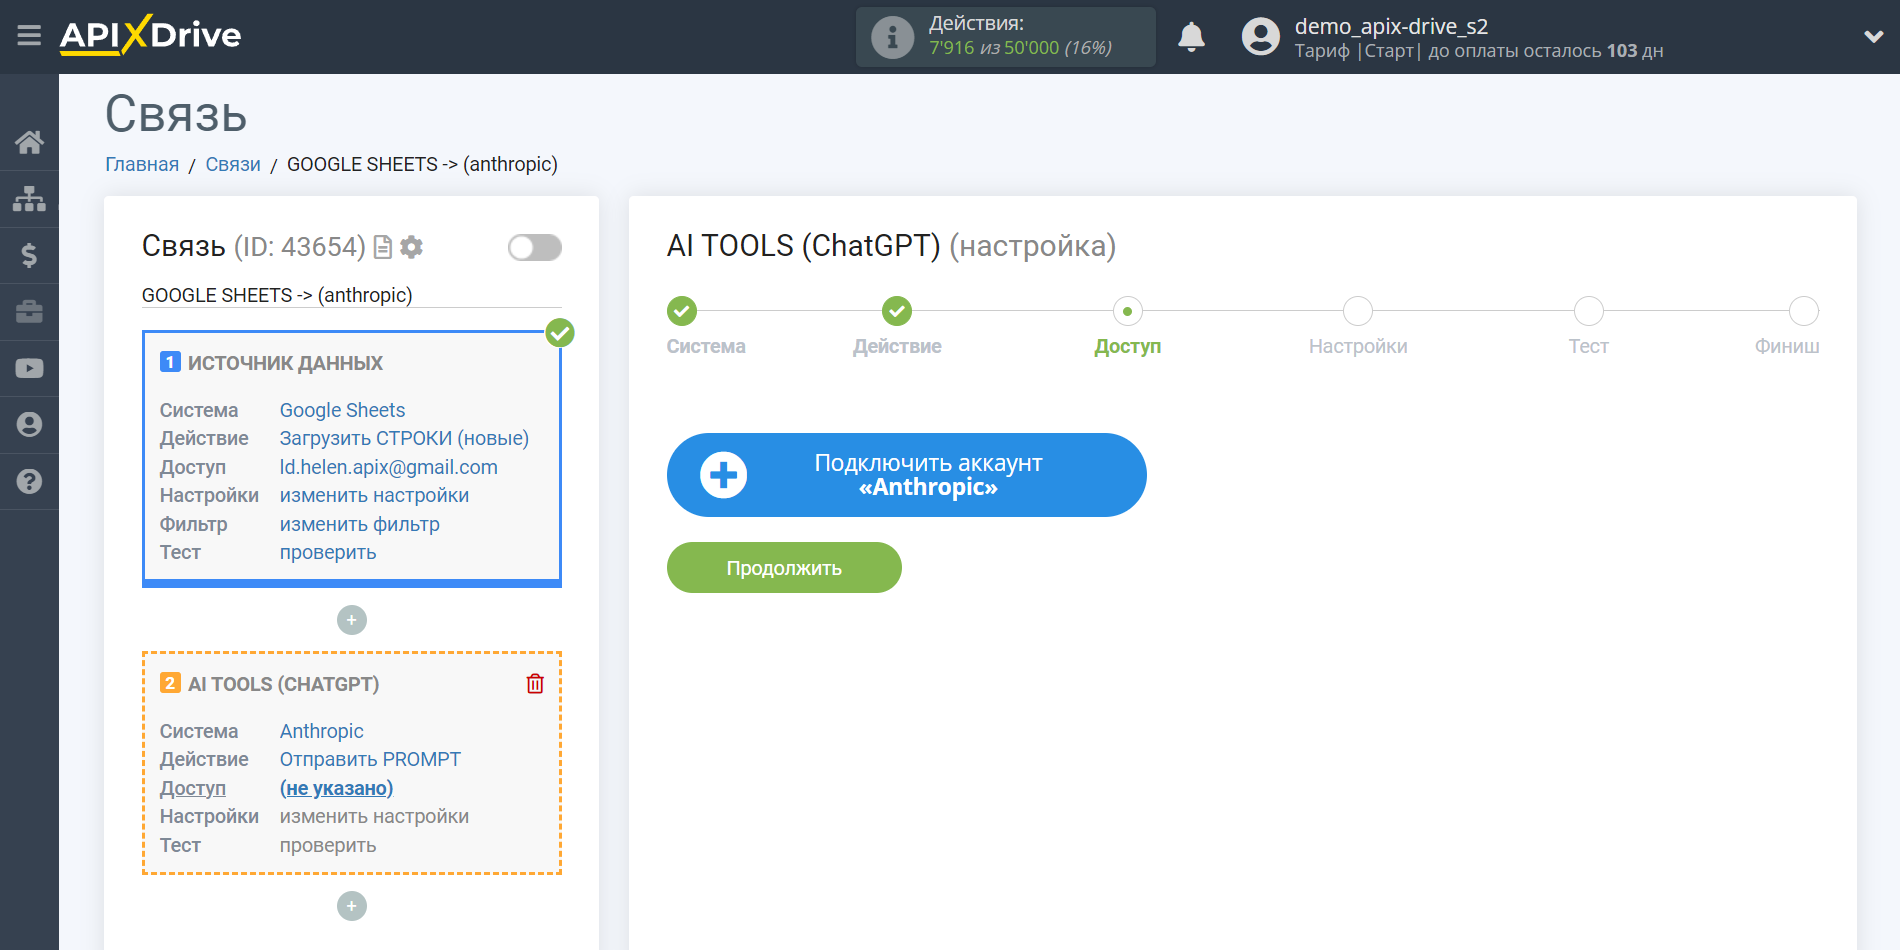
Task: Open Загрузить СТРОКИ (новые) action link
Action: click(x=404, y=438)
